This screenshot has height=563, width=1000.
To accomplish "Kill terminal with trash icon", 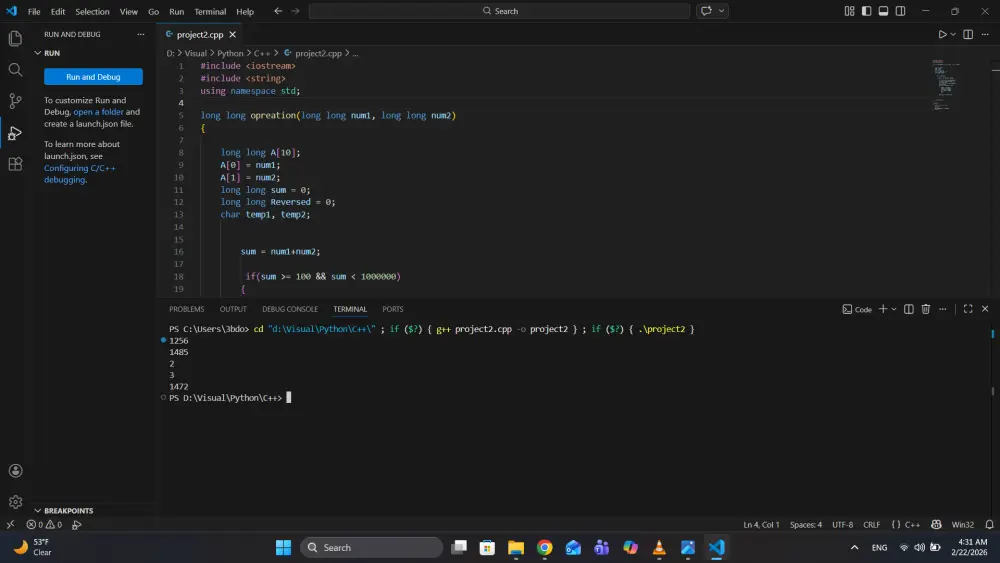I will 925,309.
